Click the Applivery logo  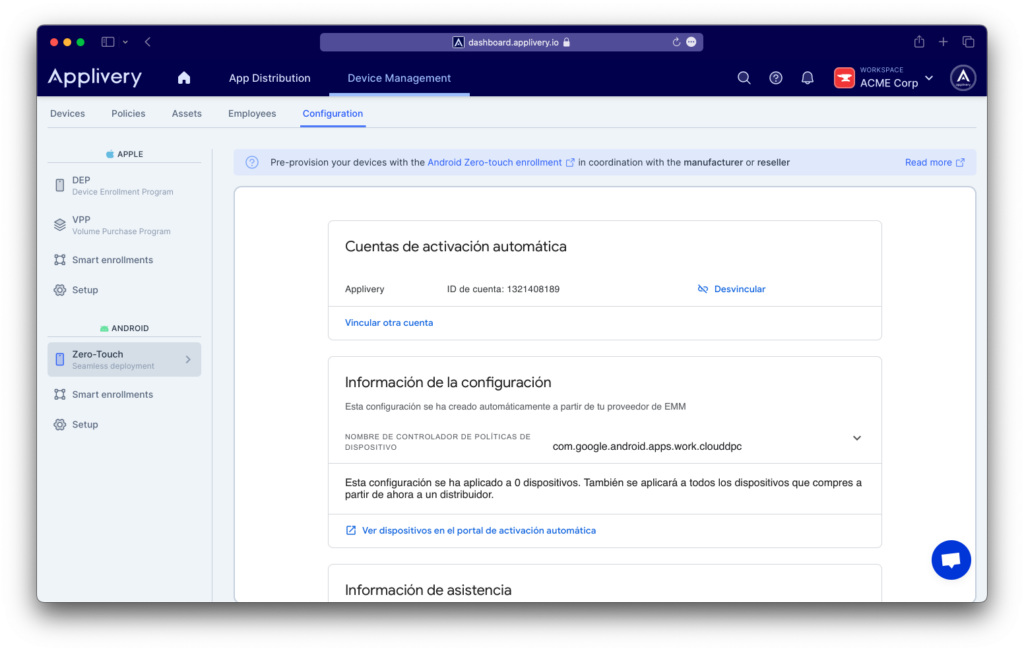[95, 77]
